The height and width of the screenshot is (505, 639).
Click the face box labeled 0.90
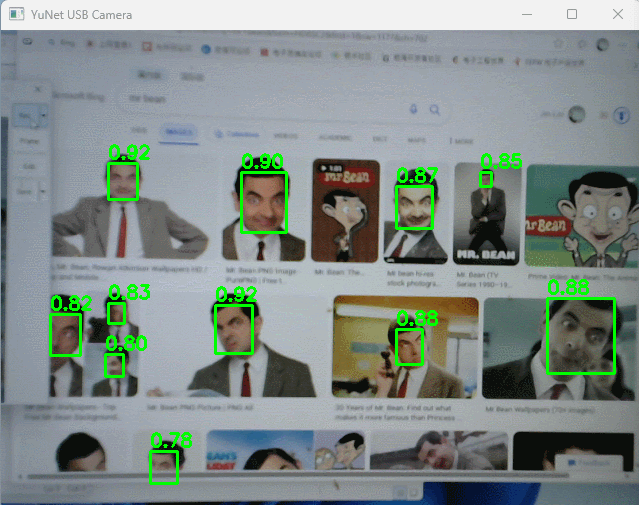coord(263,202)
